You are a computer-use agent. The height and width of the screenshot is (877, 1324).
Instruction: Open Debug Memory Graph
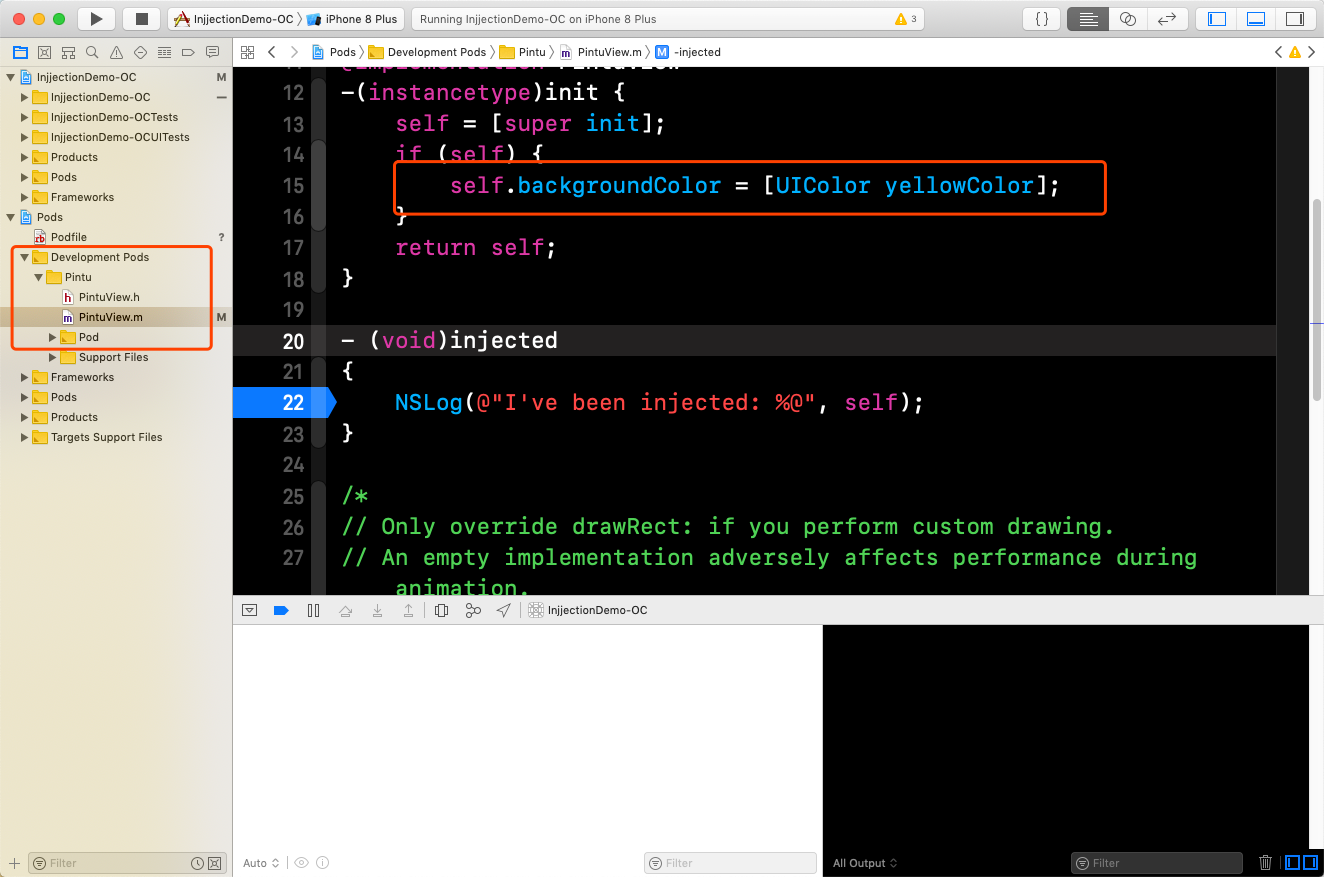473,610
